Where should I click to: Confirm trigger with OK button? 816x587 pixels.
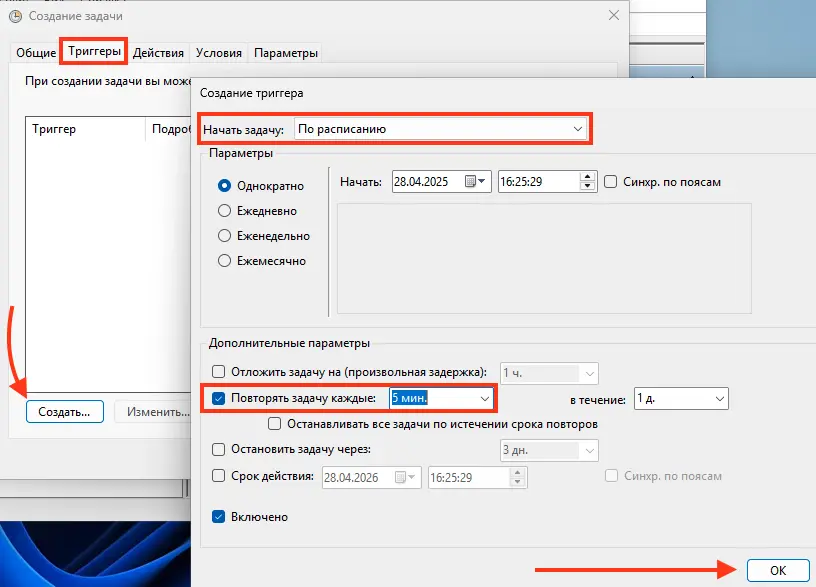(x=778, y=570)
